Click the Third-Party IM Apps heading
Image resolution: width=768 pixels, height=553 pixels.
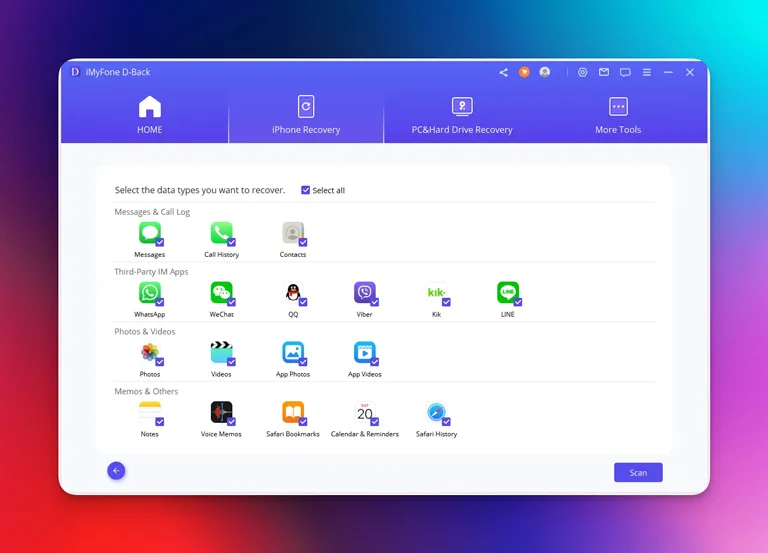coord(151,271)
